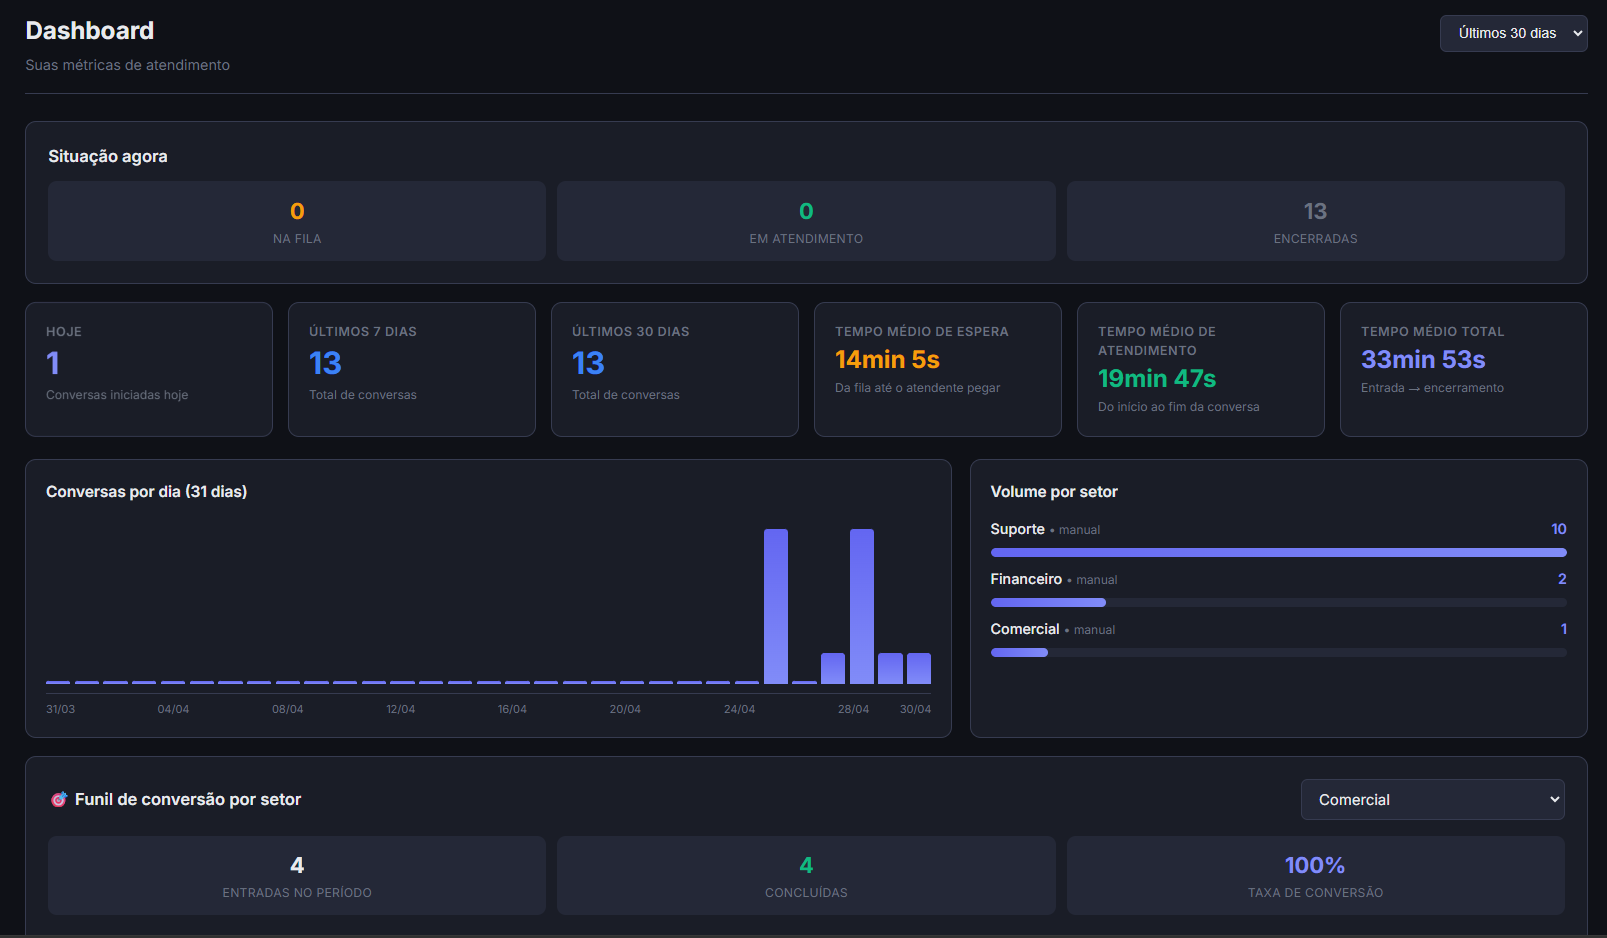Screen dimensions: 1607x938
Task: Click the Conversas por dia (31 dias) heading
Action: tap(146, 491)
